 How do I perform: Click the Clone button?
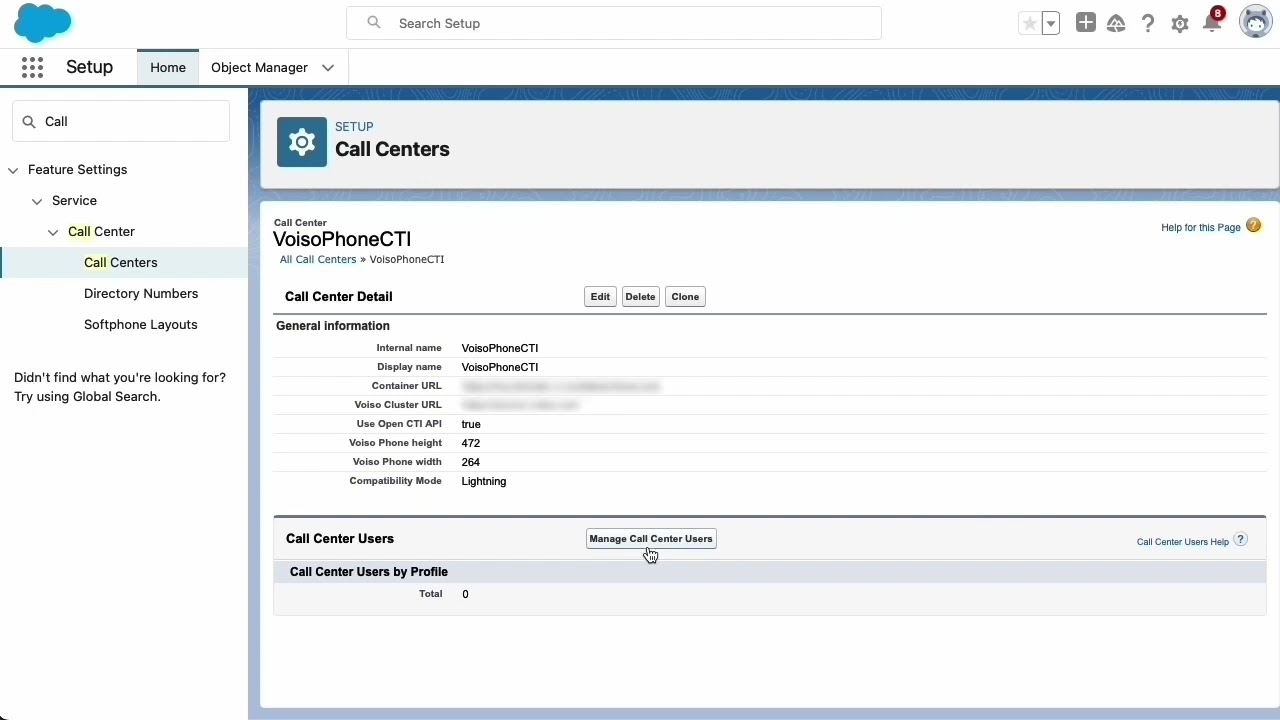685,297
